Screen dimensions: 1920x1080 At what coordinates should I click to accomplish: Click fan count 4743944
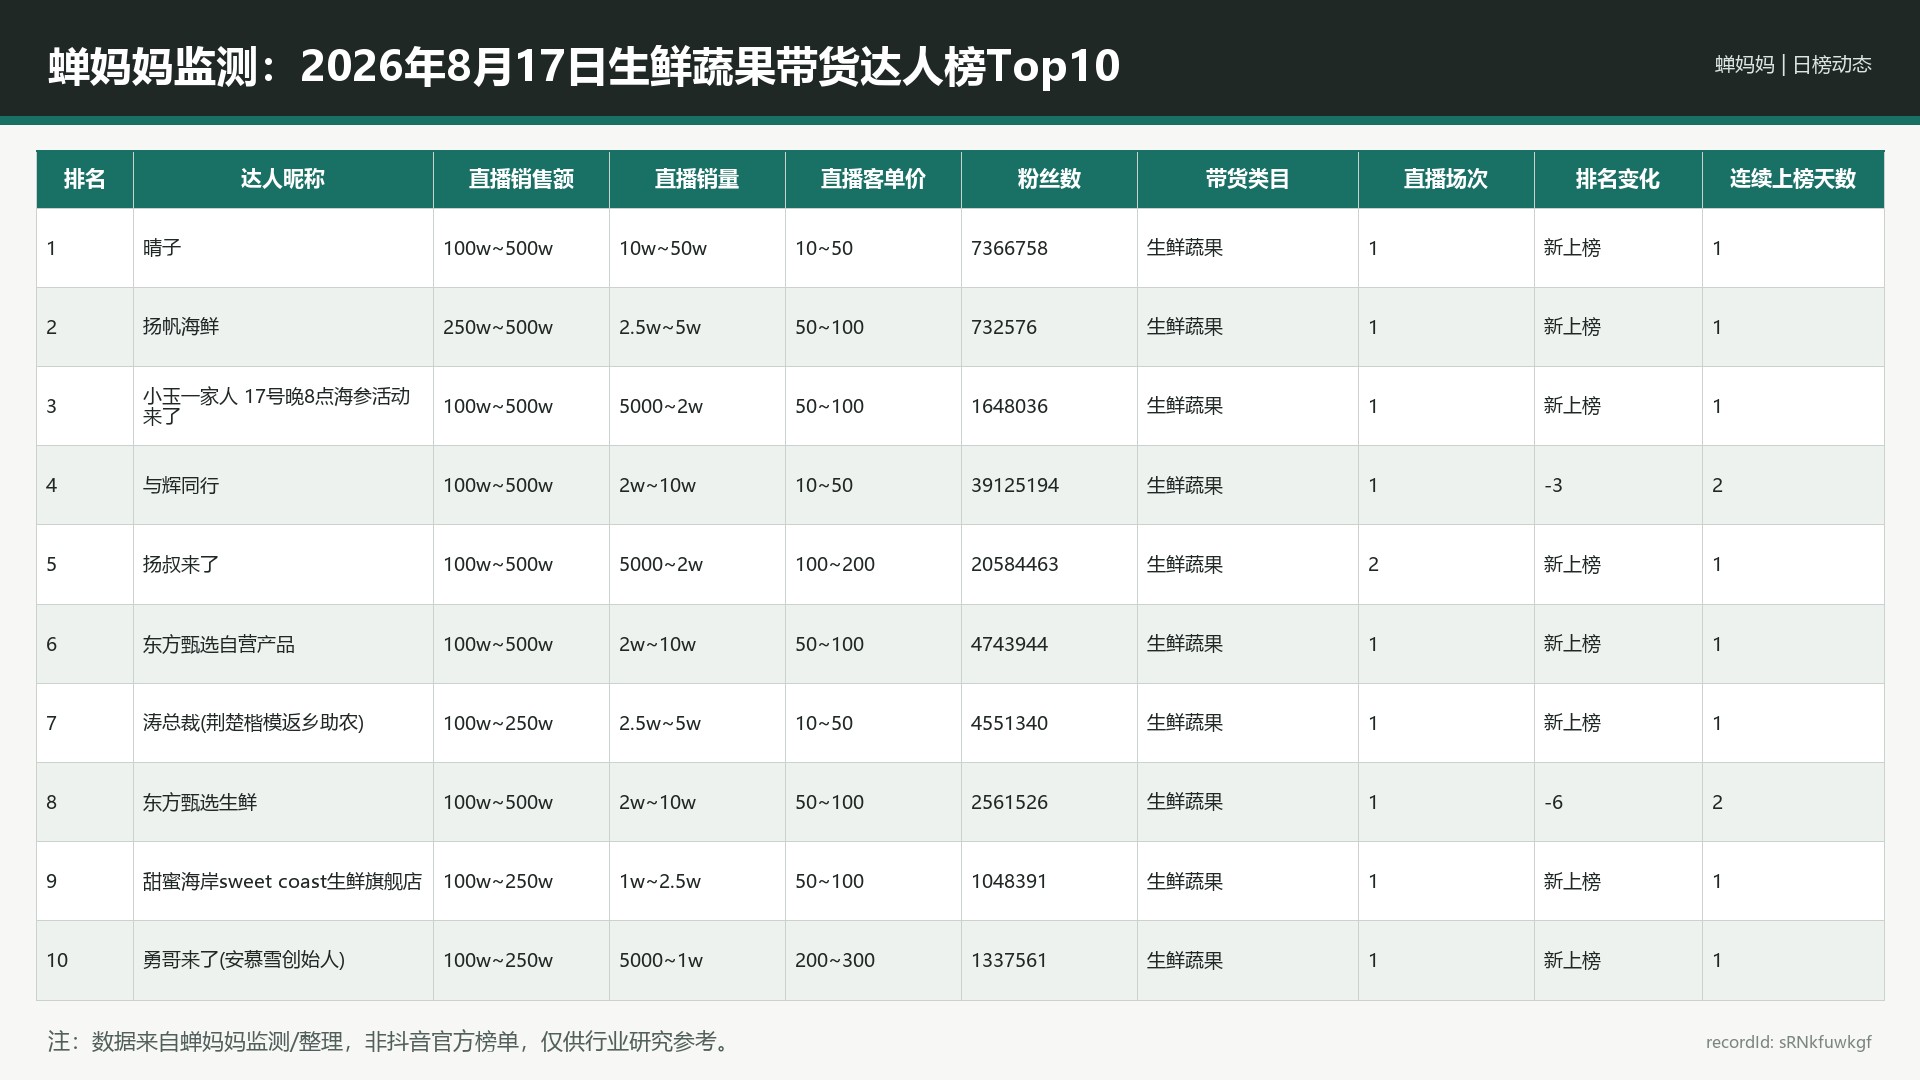point(1009,644)
